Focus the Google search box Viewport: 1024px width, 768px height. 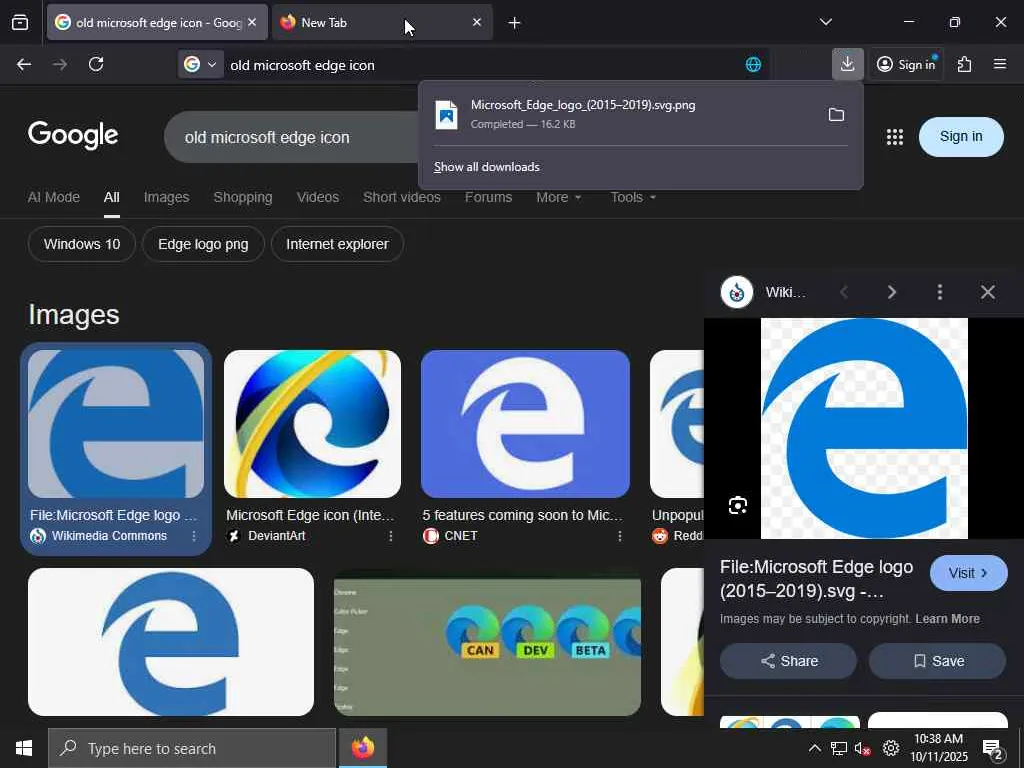(x=291, y=137)
